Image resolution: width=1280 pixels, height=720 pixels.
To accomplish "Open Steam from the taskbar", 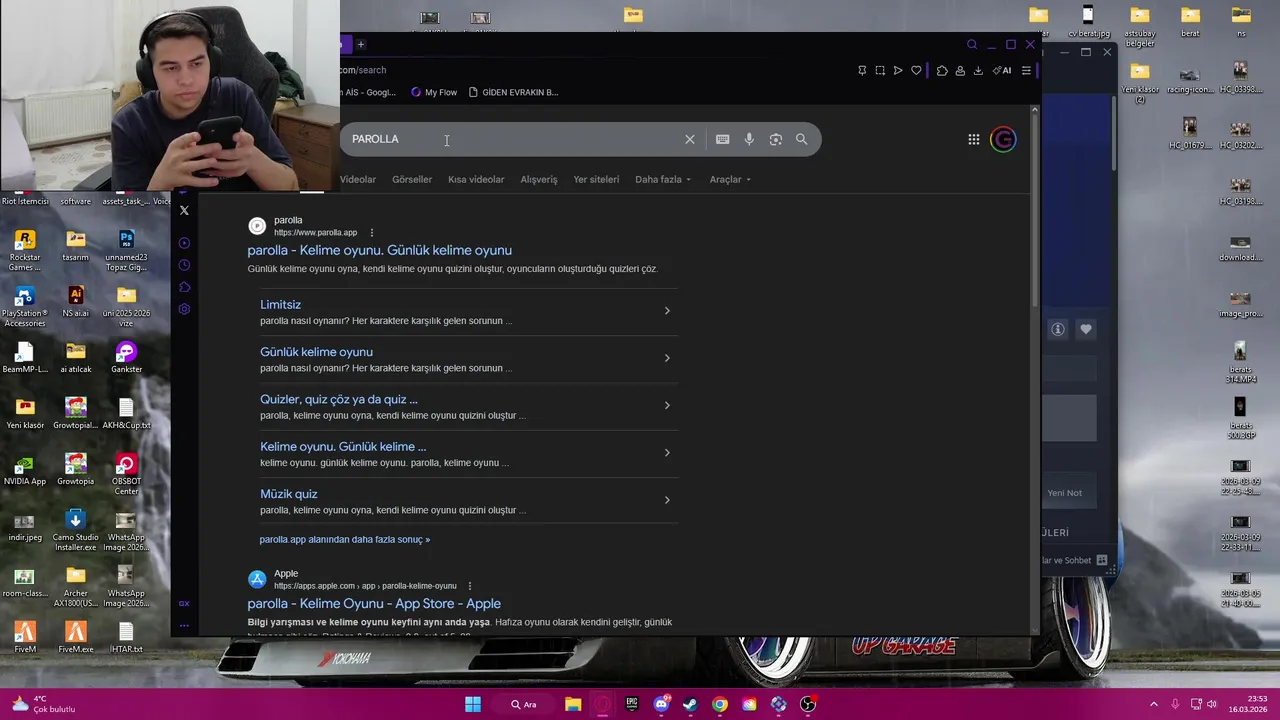I will pos(690,704).
